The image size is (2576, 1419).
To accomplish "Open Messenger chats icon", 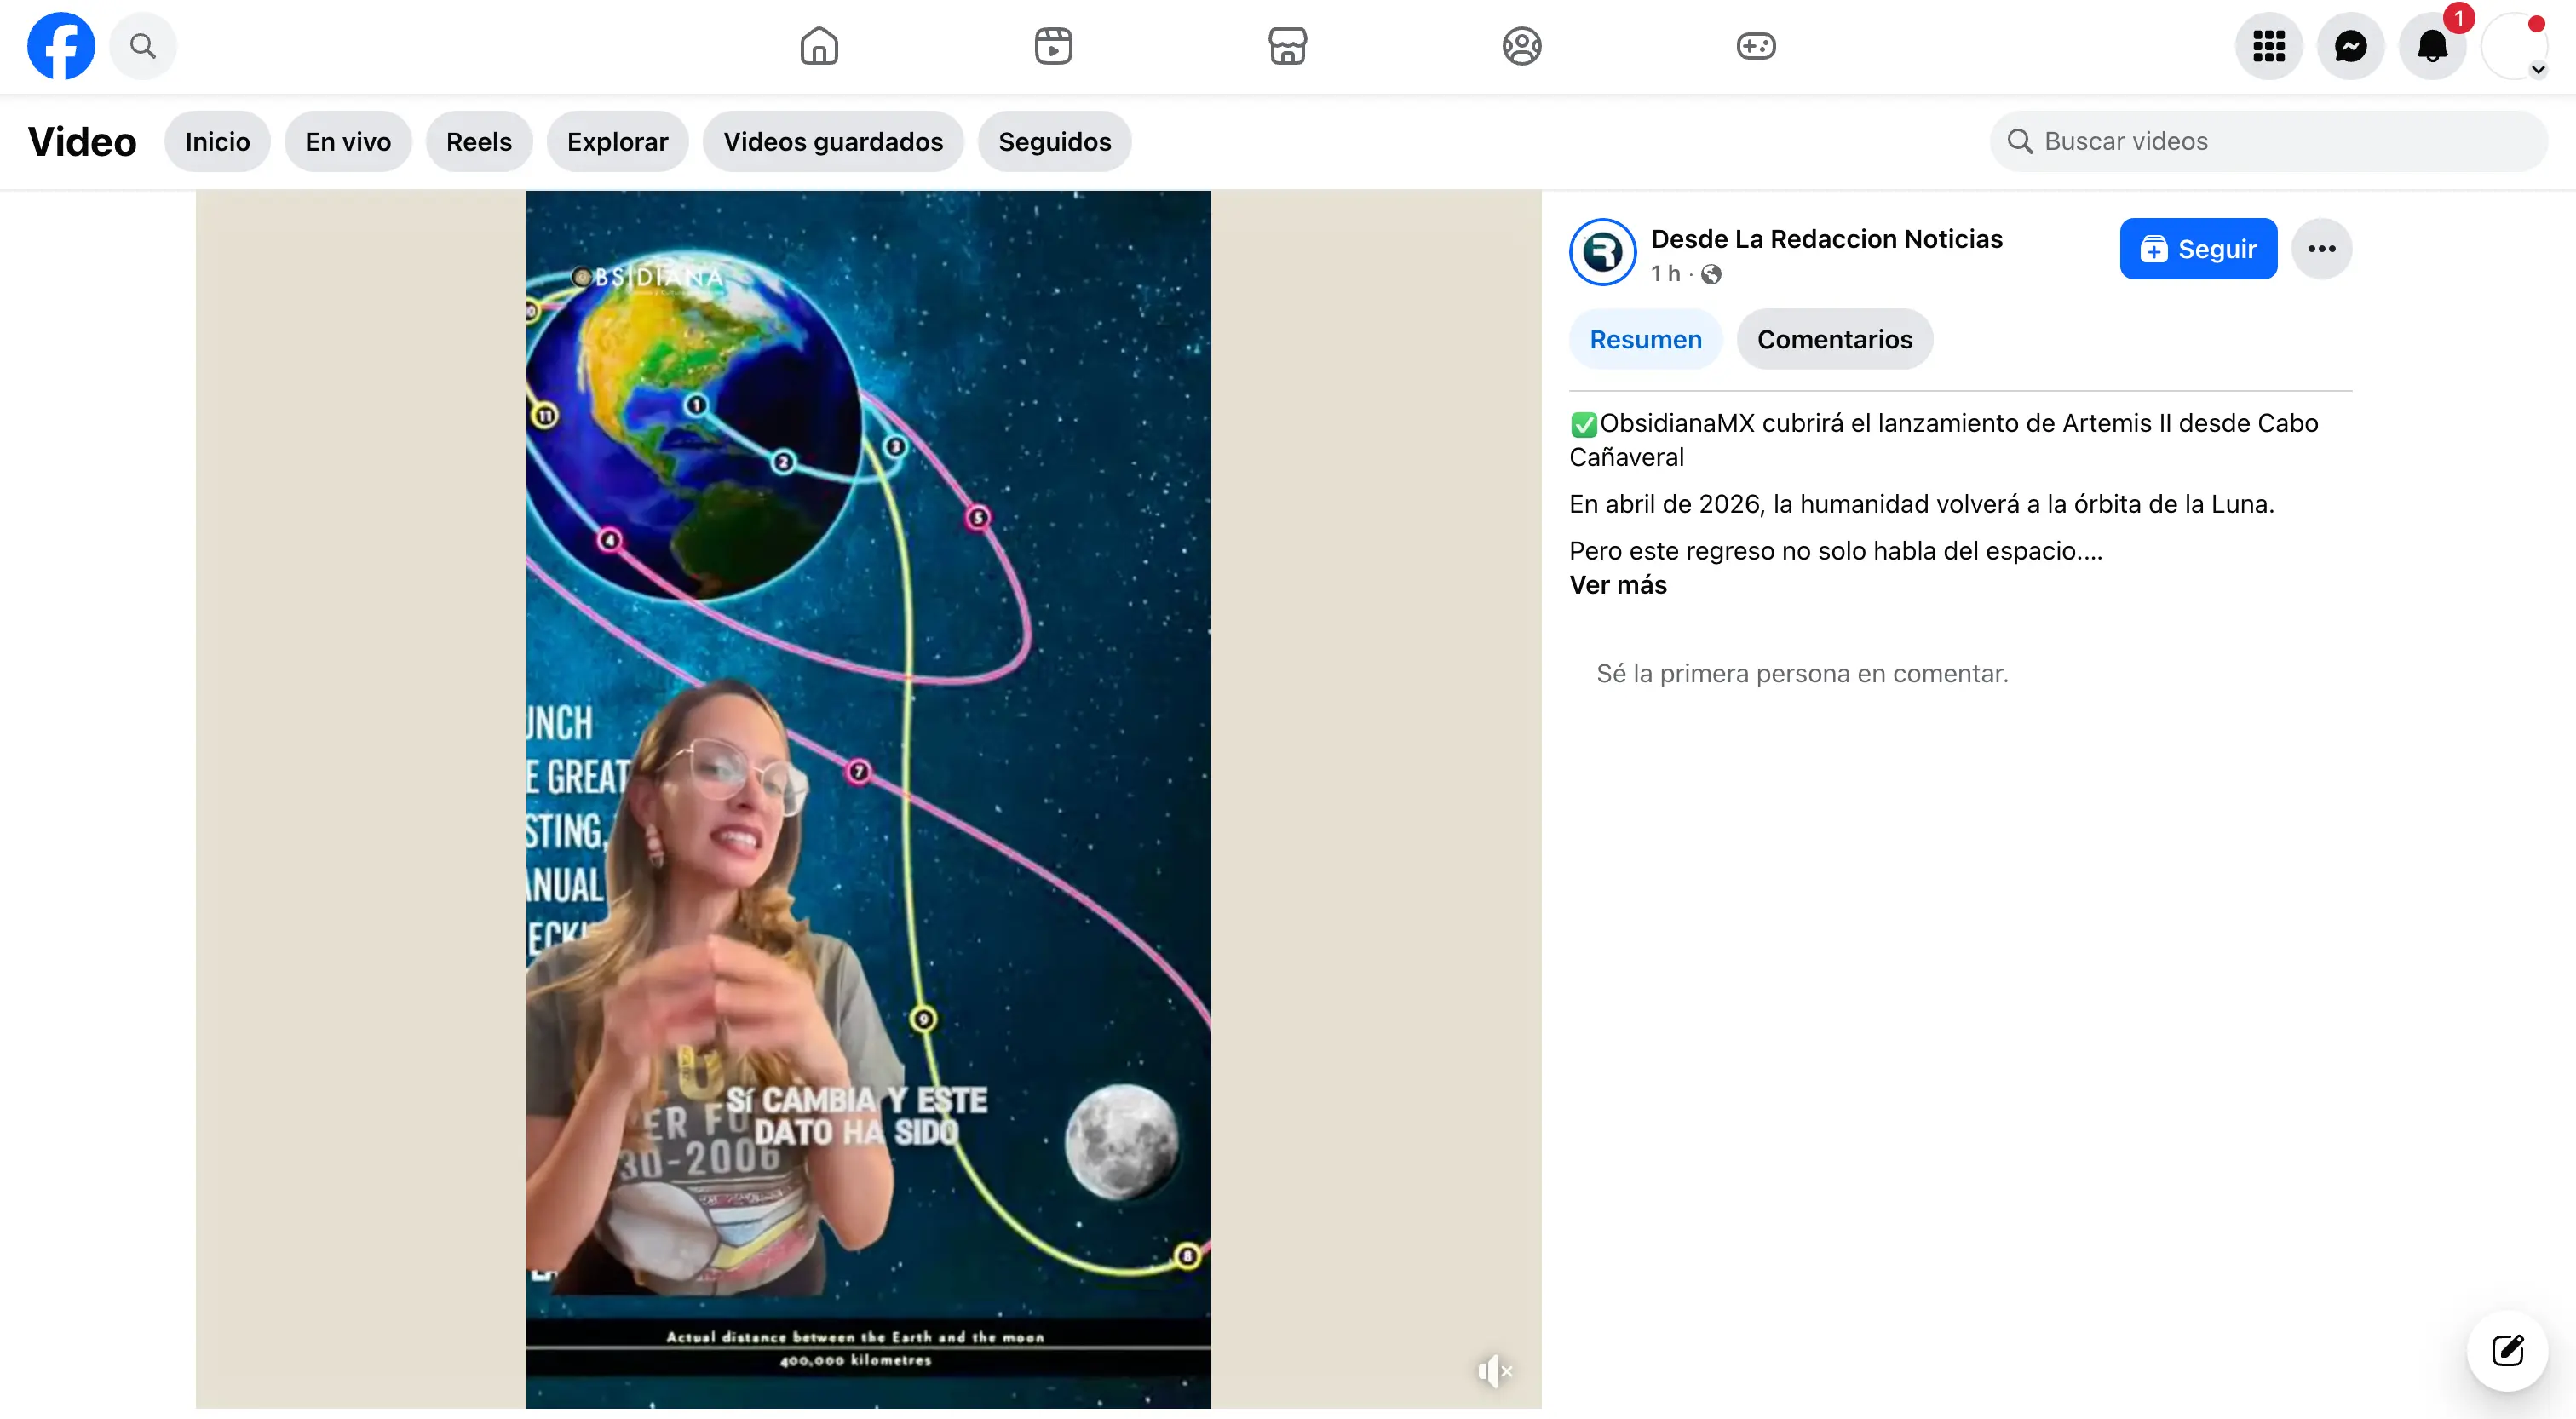I will click(x=2350, y=46).
